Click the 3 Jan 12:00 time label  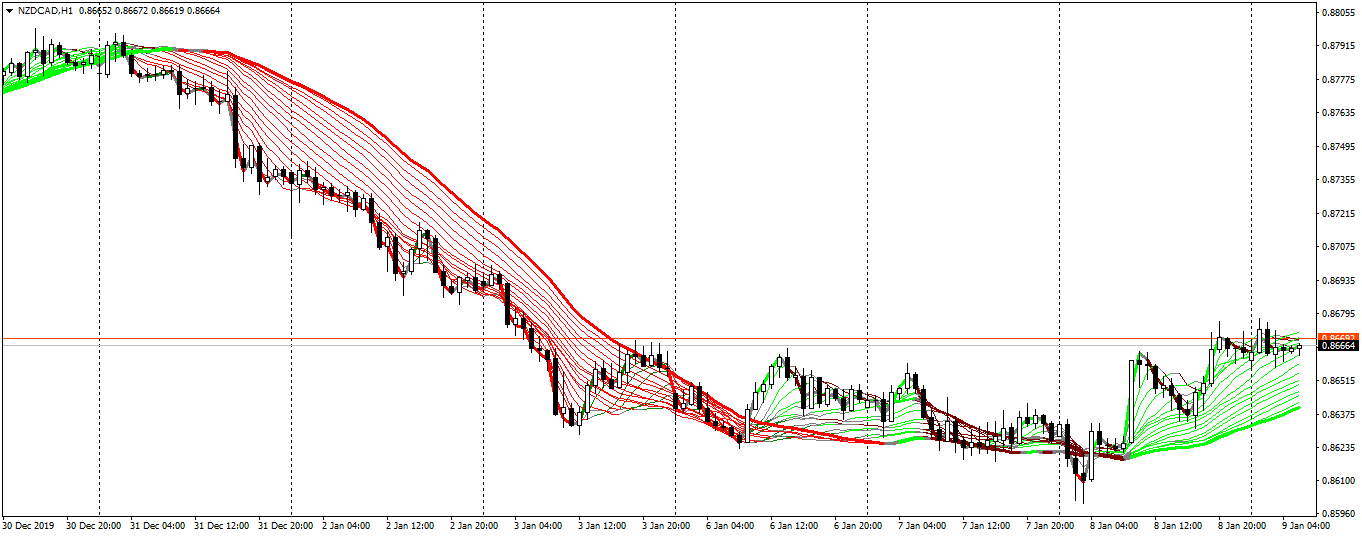[603, 524]
